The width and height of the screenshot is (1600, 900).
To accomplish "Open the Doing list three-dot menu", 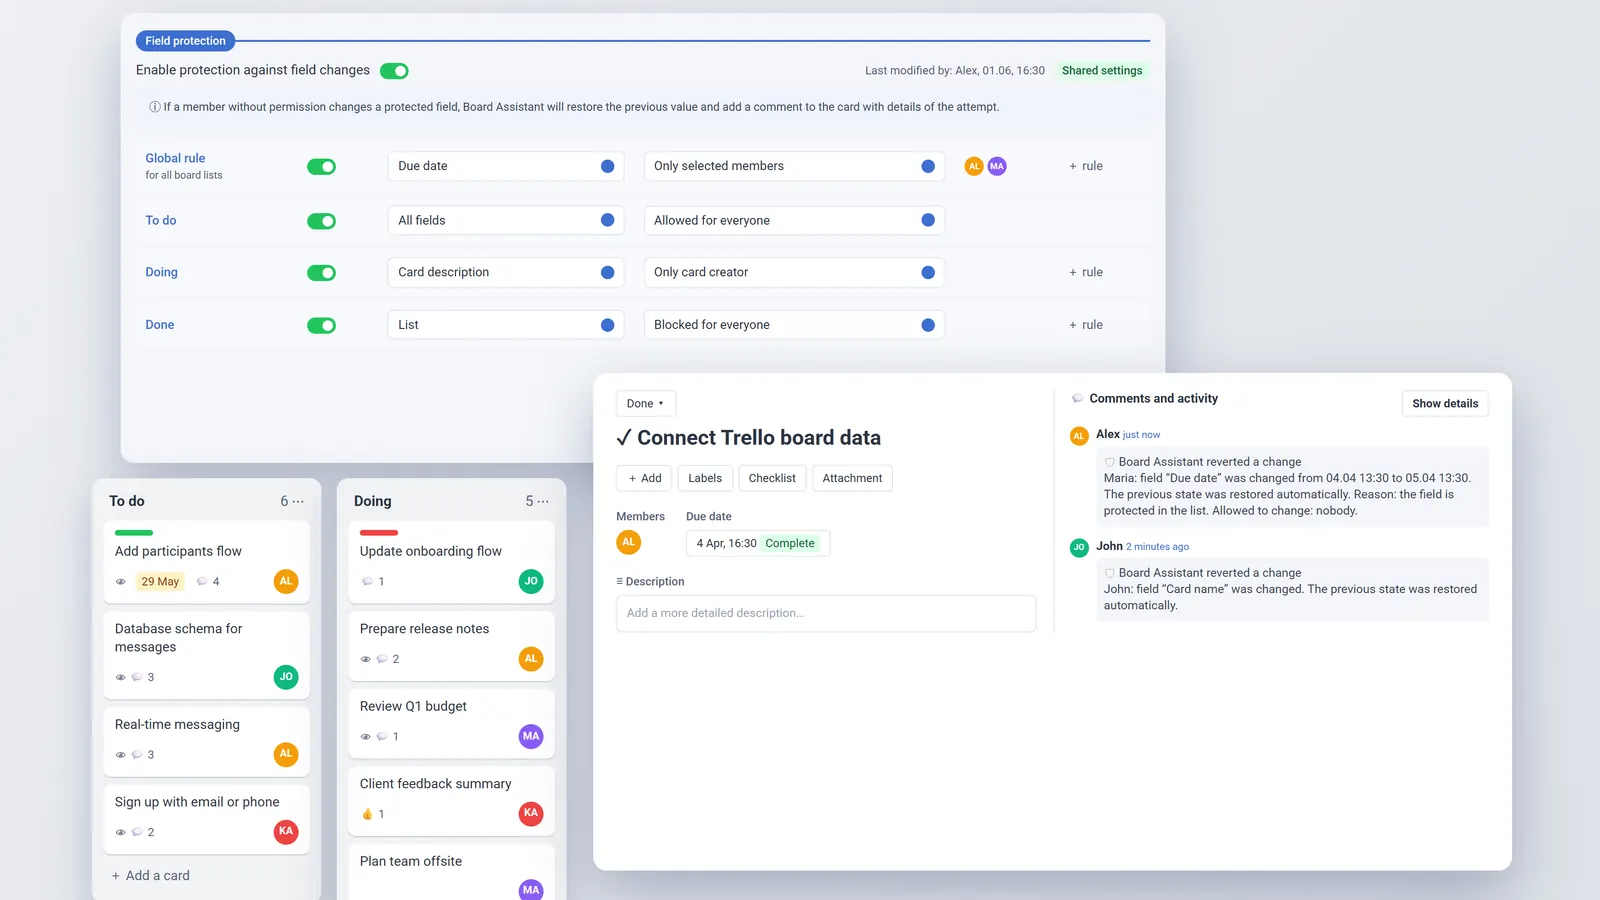I will (543, 501).
